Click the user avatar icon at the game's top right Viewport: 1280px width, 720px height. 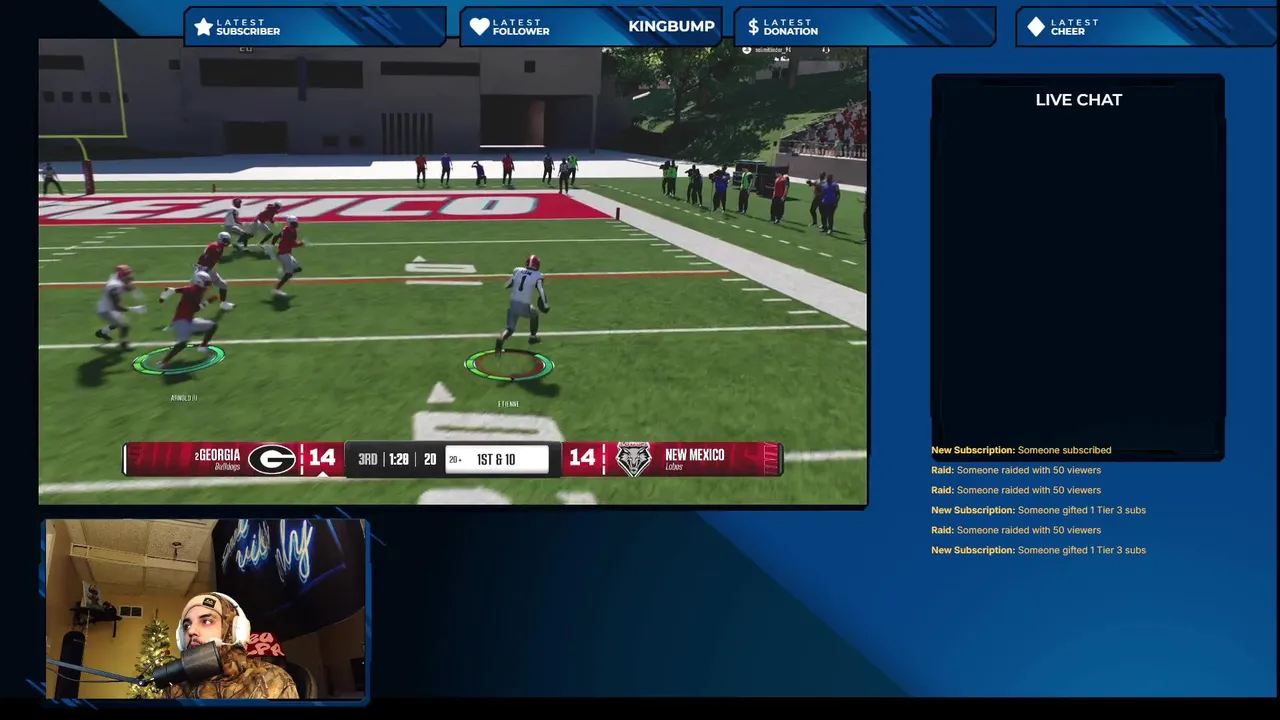(747, 49)
